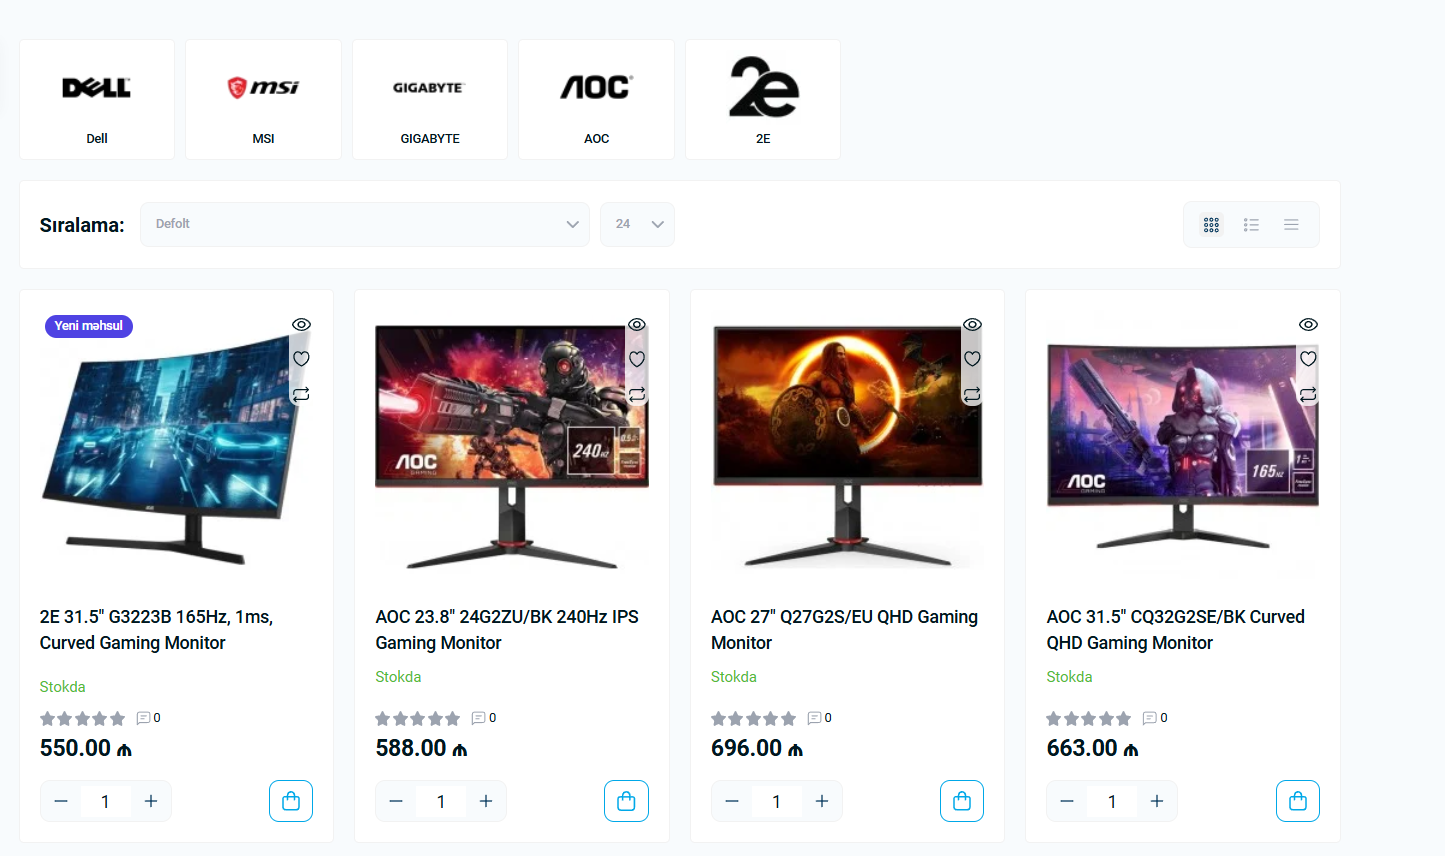Add AOC 24G2ZU/BK monitor to cart
This screenshot has height=856, width=1445.
[x=626, y=801]
